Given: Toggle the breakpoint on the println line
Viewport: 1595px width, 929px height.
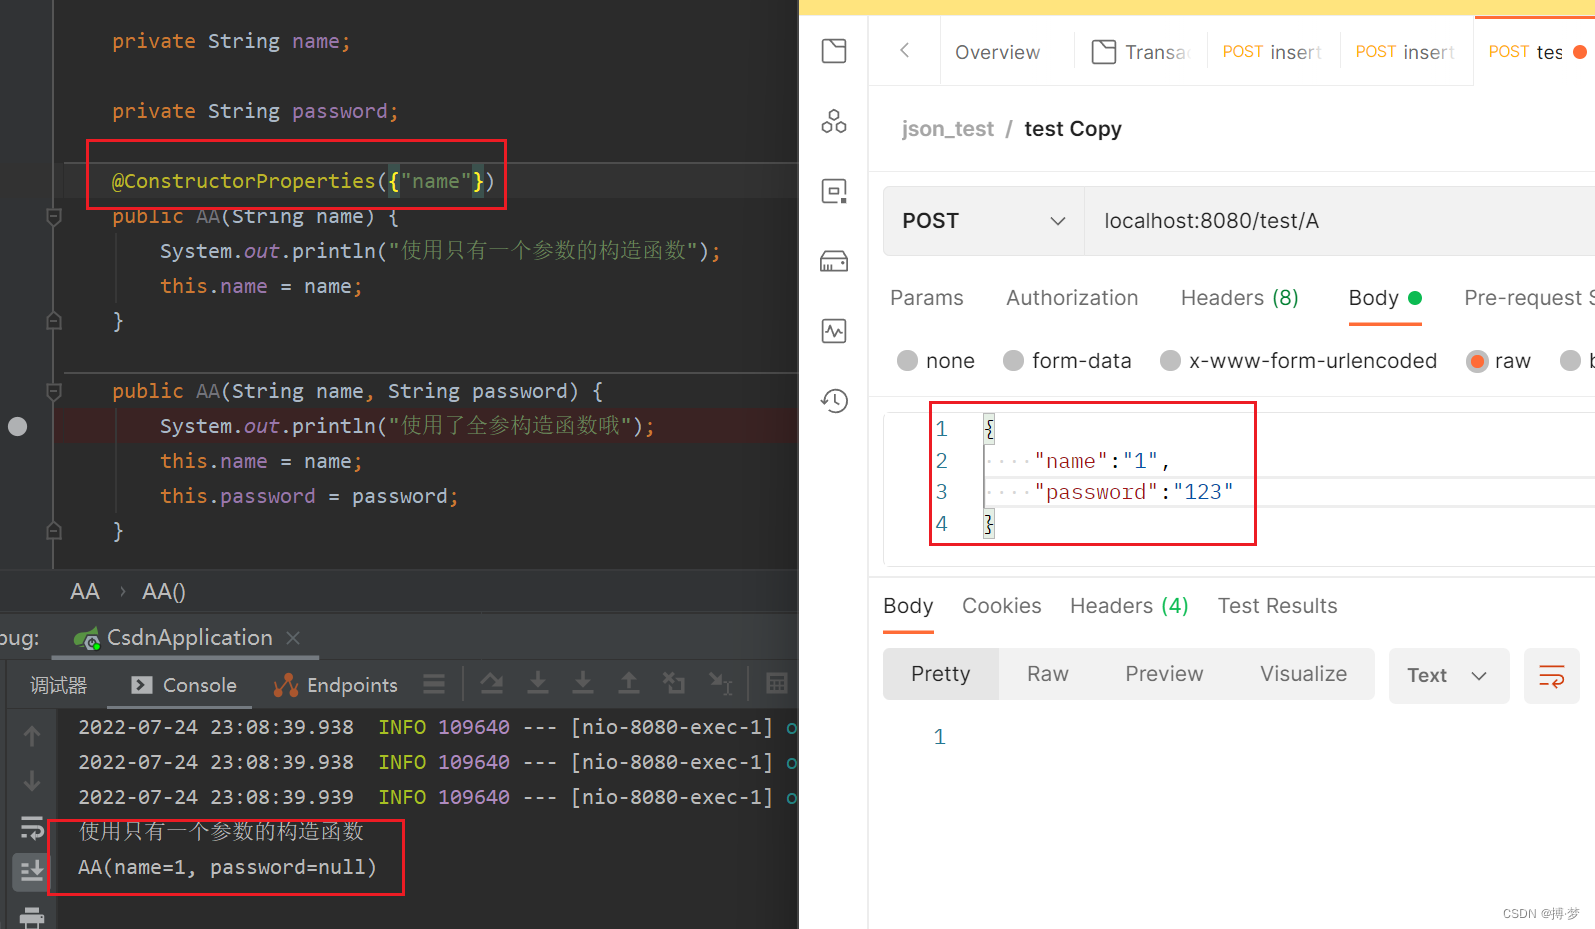Looking at the screenshot, I should 18,426.
